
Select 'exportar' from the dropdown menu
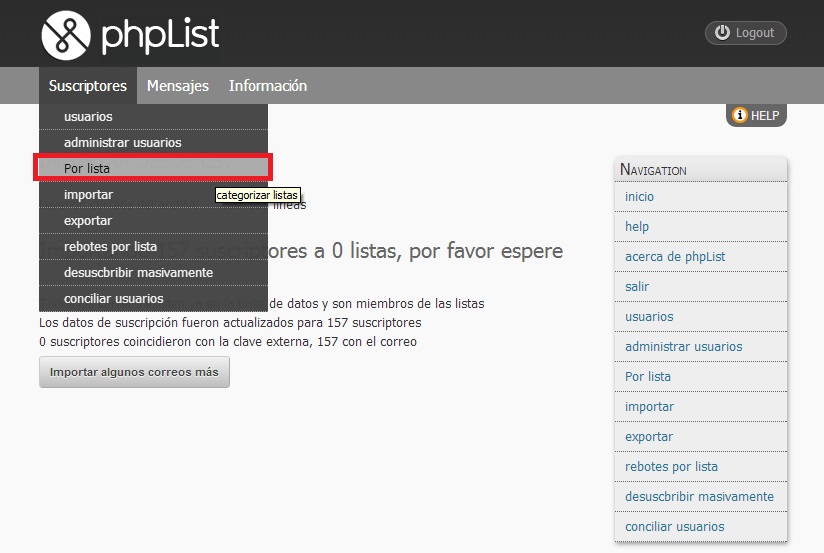(88, 221)
